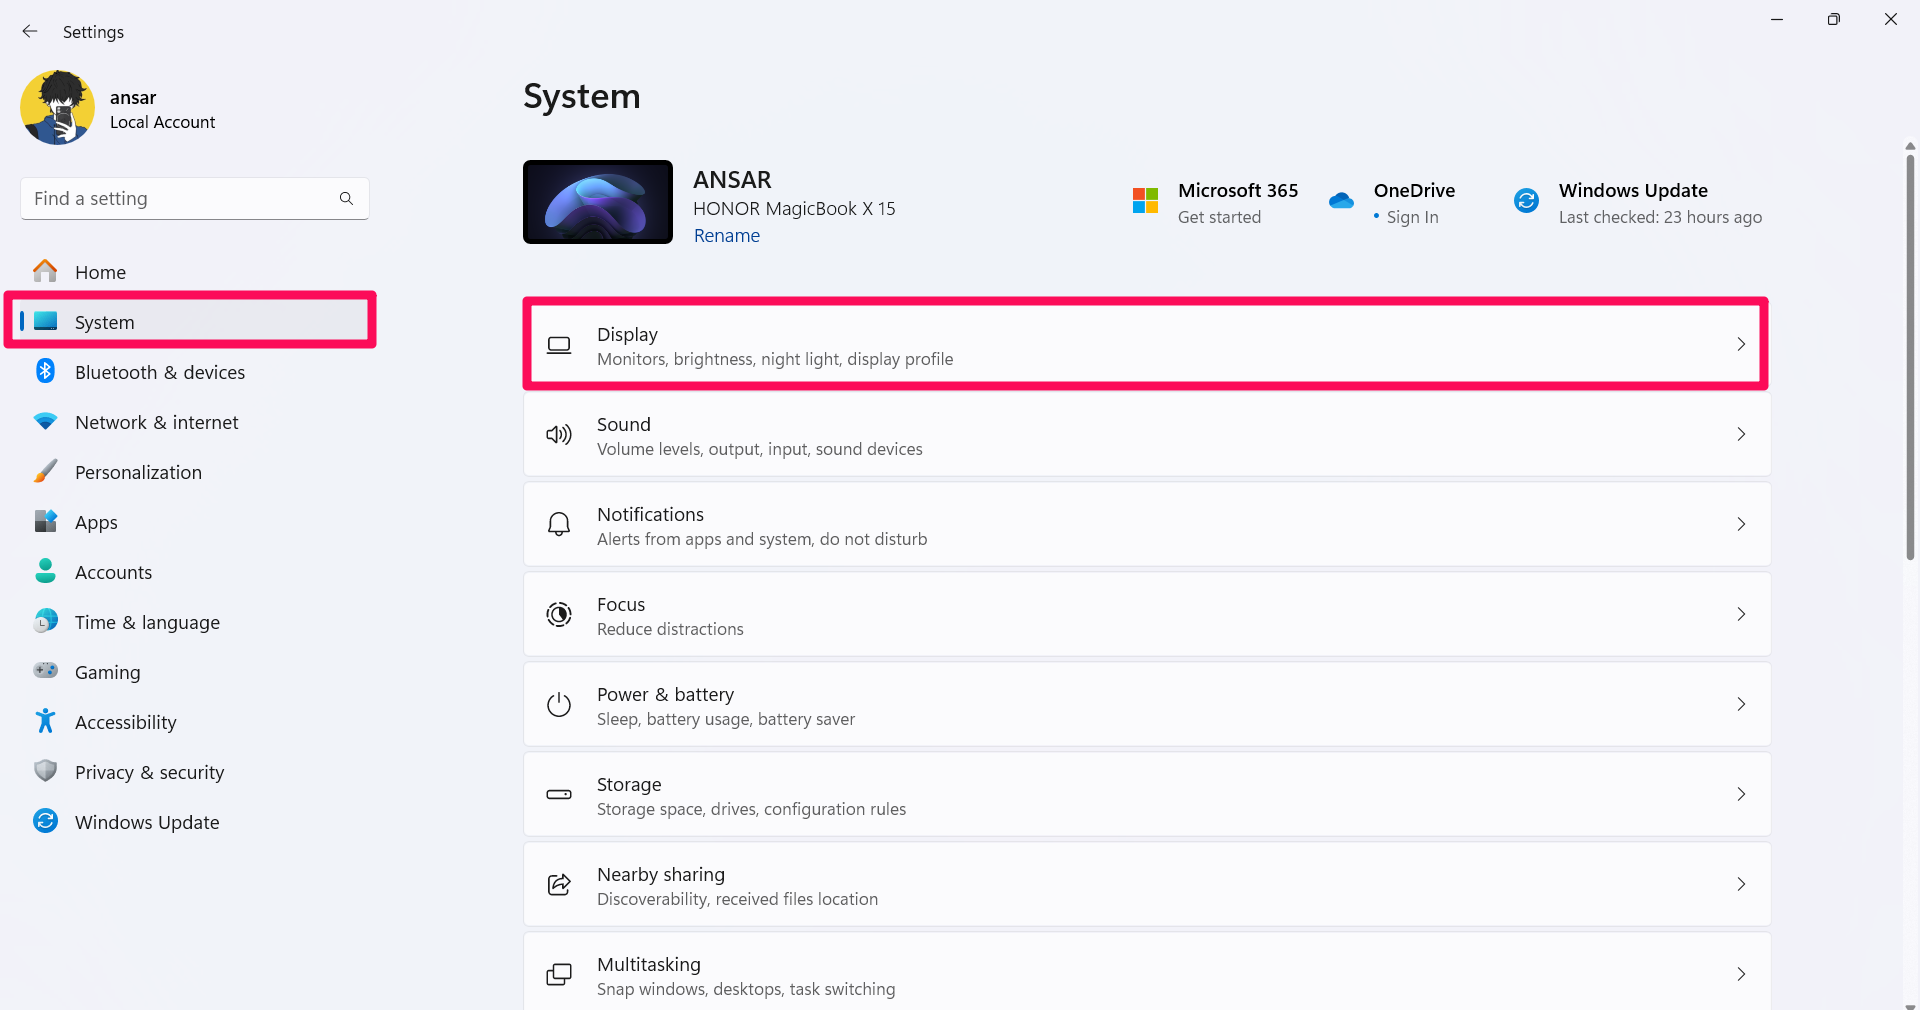
Task: Open Nearby sharing via its chevron
Action: 1741,884
